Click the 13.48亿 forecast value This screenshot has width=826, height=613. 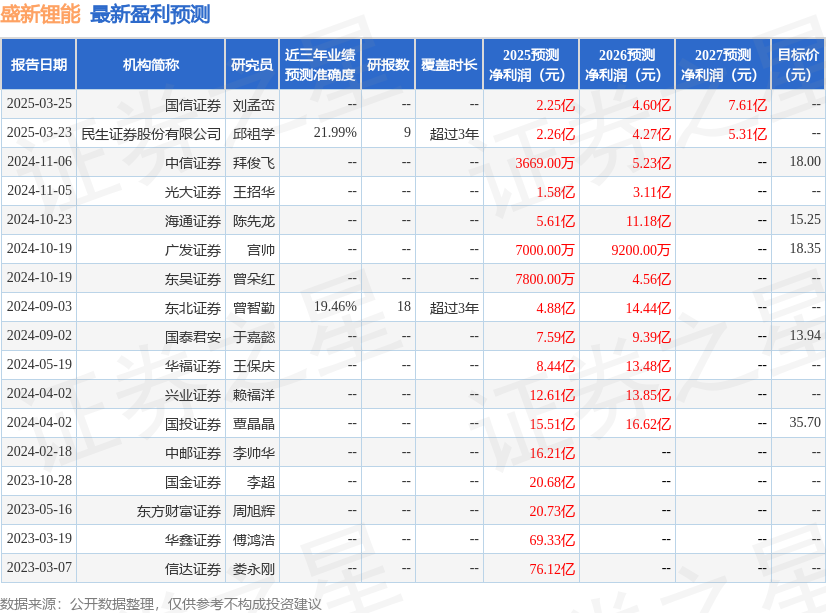click(648, 366)
